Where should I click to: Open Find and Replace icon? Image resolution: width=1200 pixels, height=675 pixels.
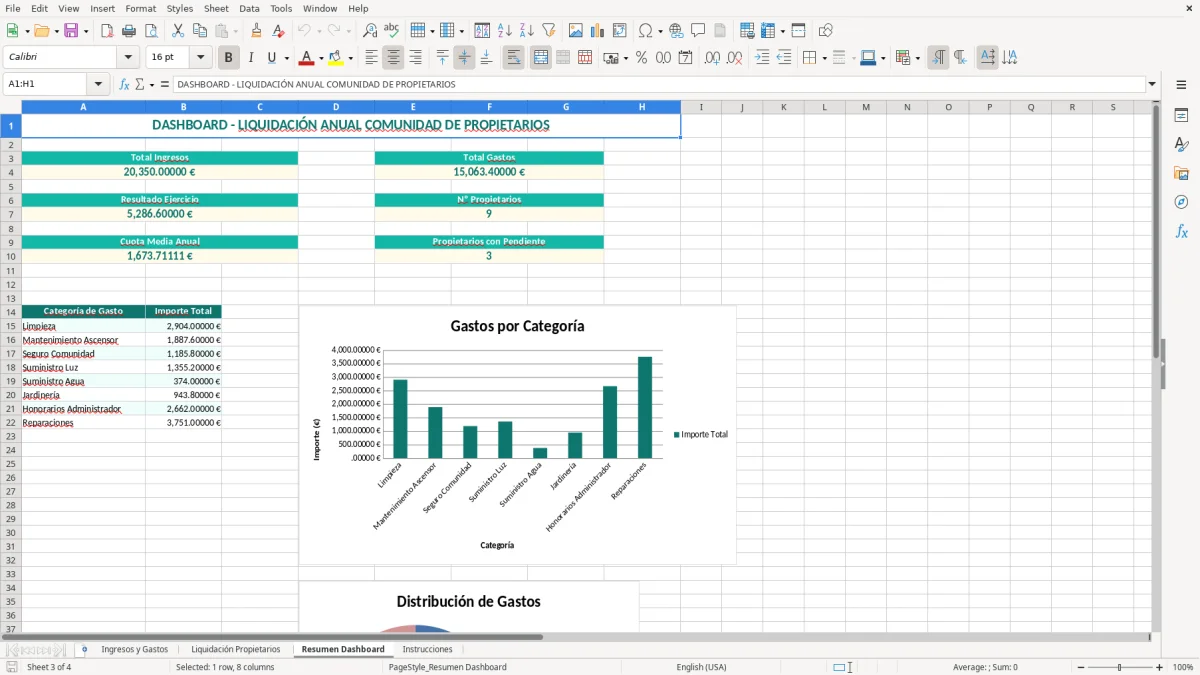point(370,31)
